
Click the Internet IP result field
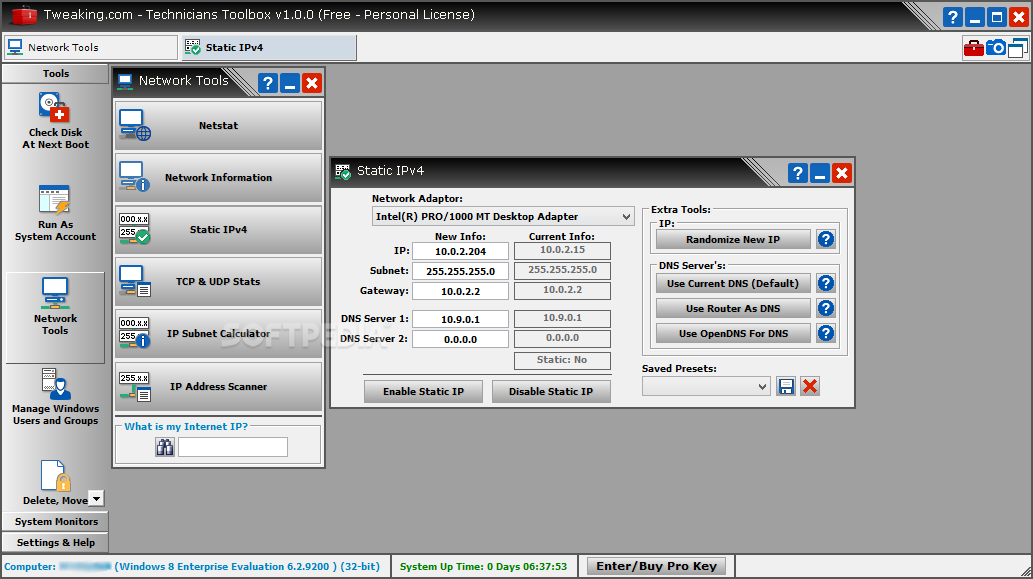pos(233,447)
